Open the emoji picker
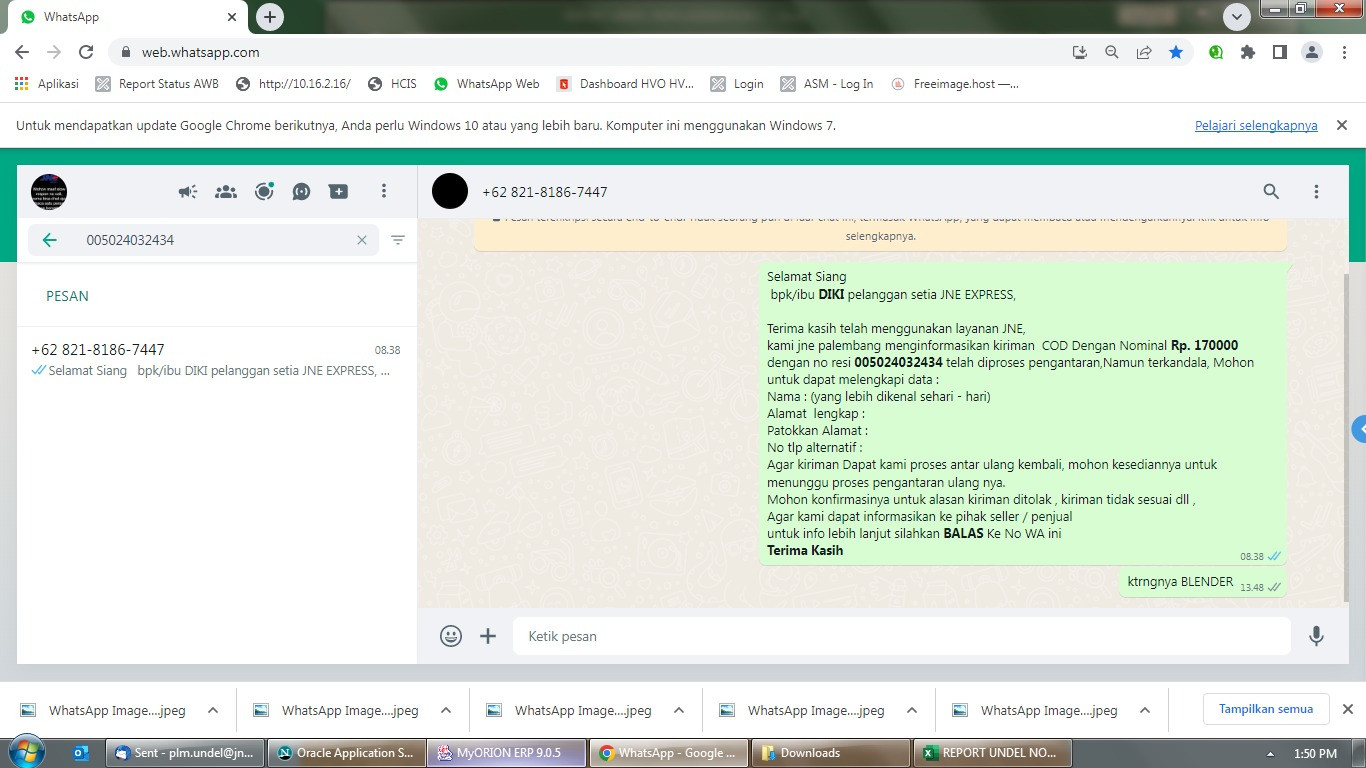Screen dimensions: 1366x768 click(451, 636)
